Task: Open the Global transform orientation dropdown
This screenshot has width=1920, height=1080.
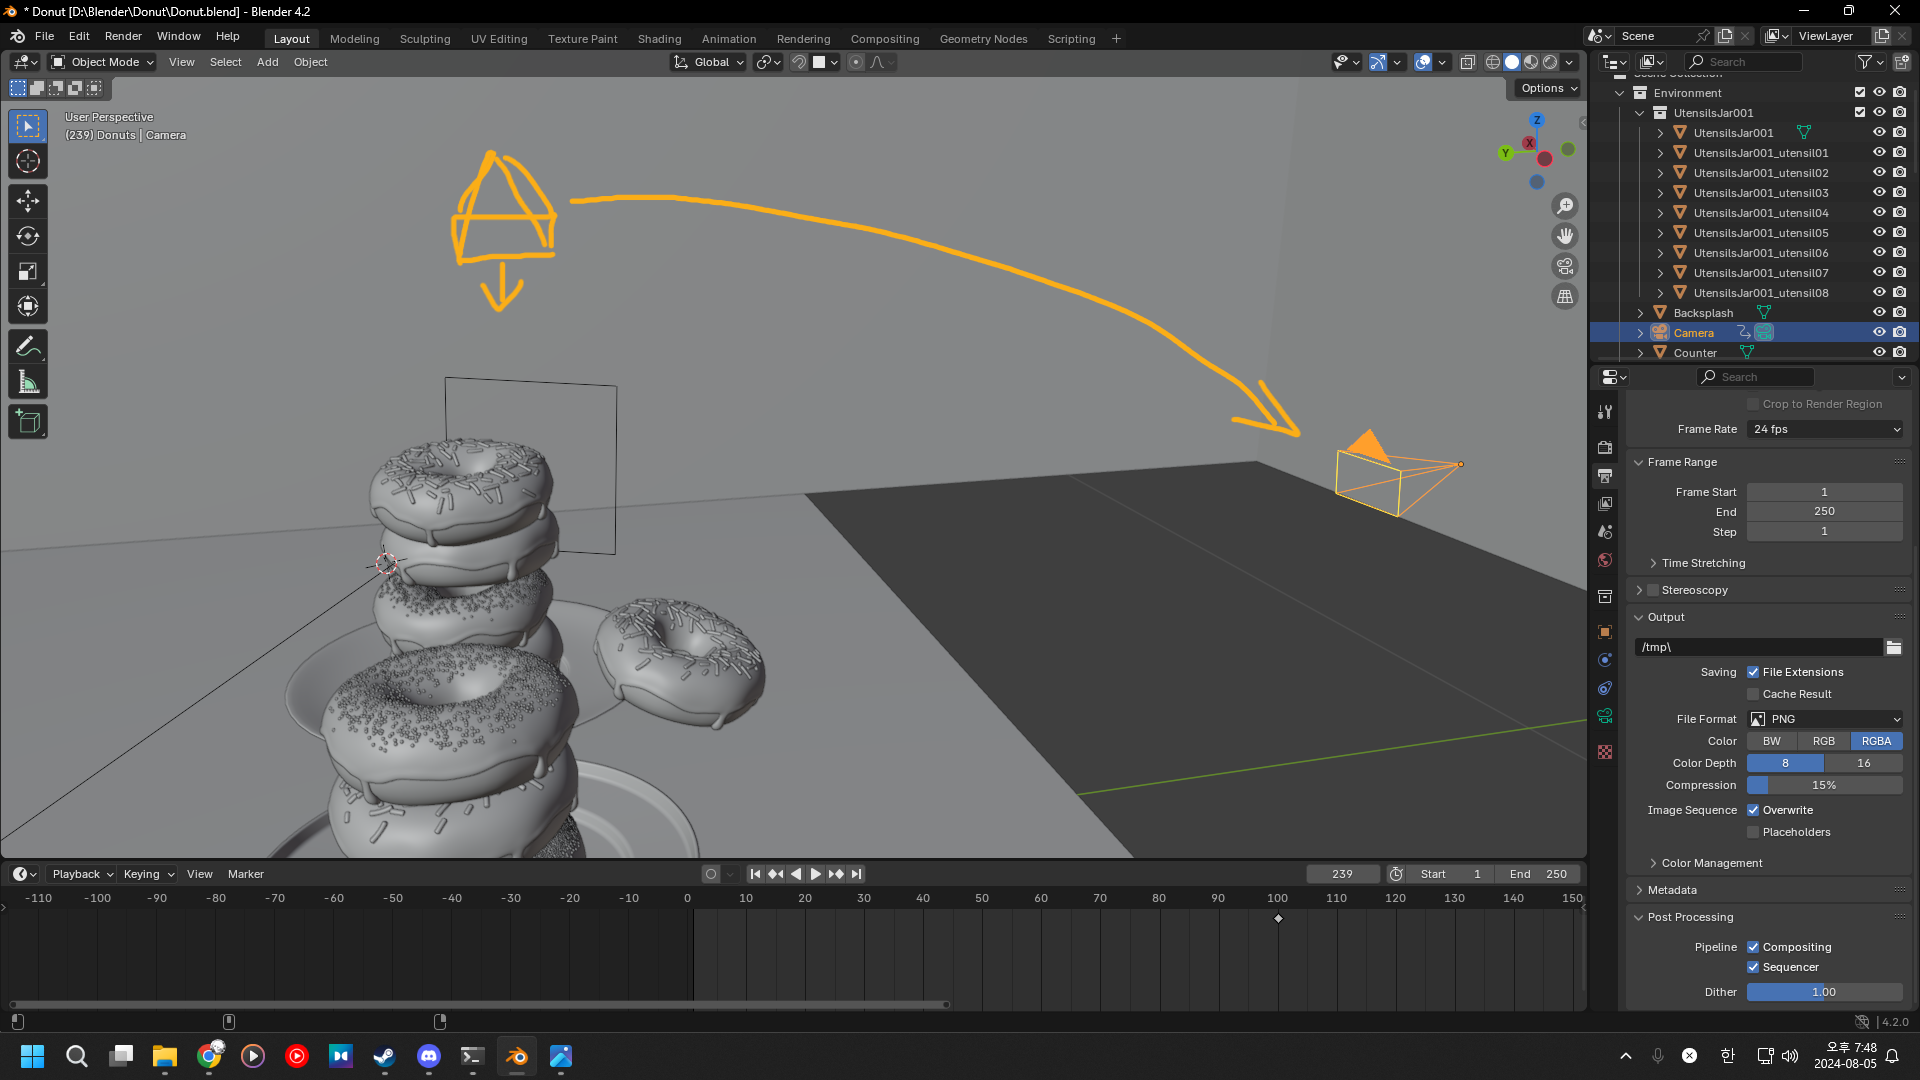Action: pos(709,62)
